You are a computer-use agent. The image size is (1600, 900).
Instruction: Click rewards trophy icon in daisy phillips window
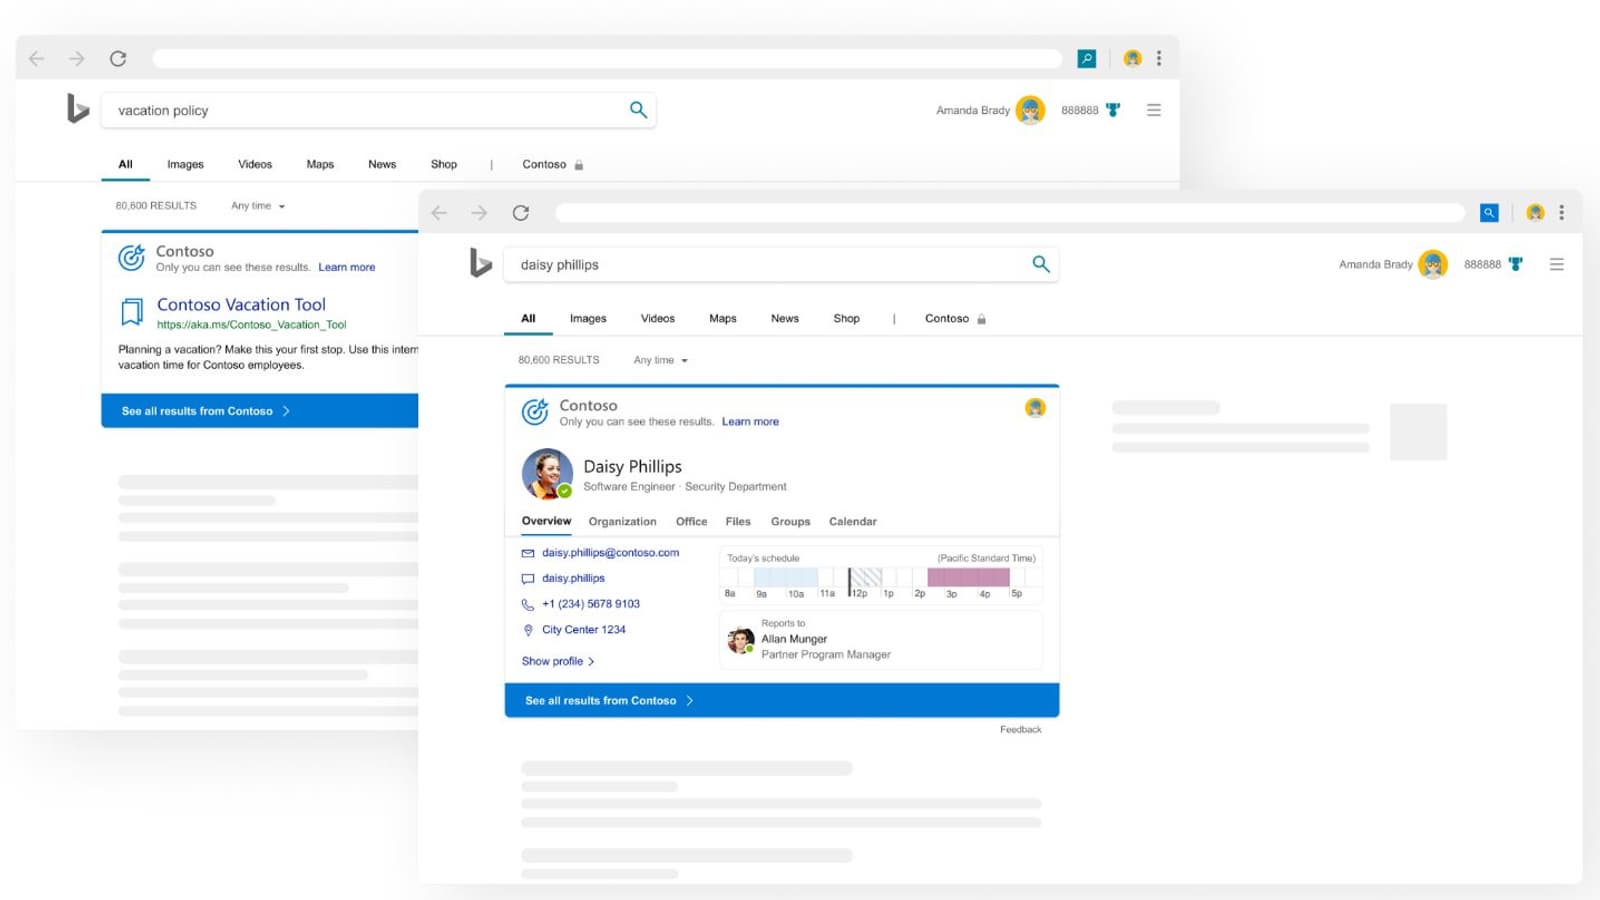point(1516,264)
